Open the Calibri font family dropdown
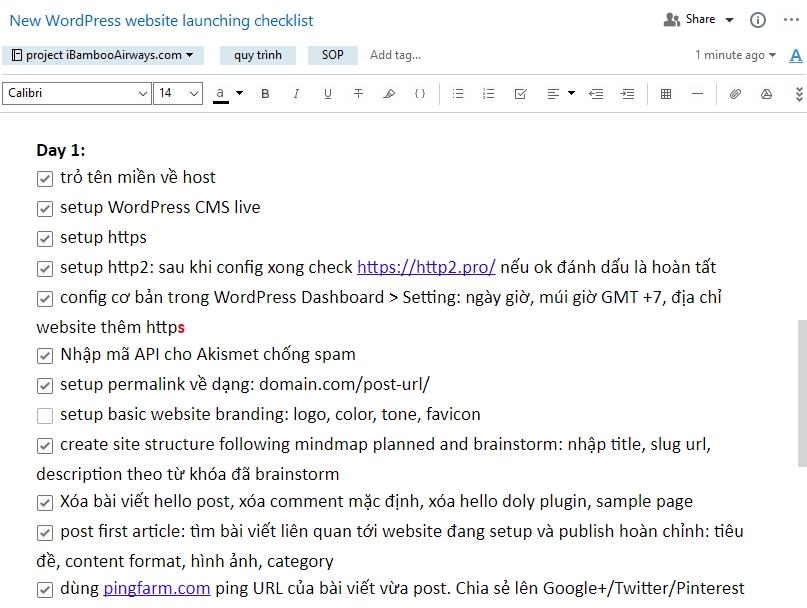Viewport: 807px width, 608px height. (x=77, y=94)
